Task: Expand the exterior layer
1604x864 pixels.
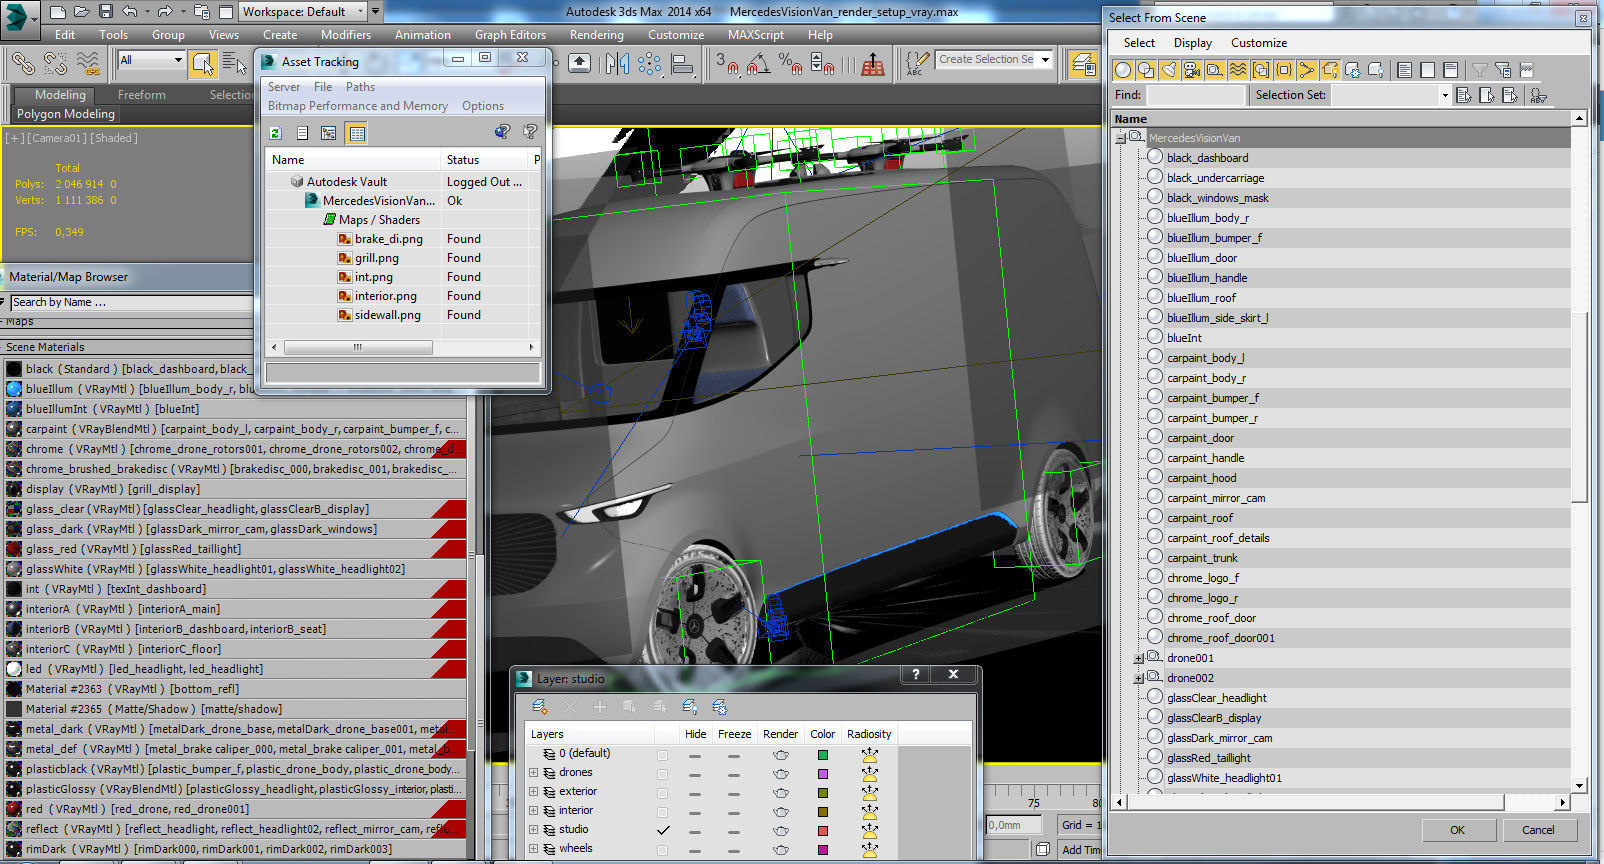Action: (x=533, y=792)
